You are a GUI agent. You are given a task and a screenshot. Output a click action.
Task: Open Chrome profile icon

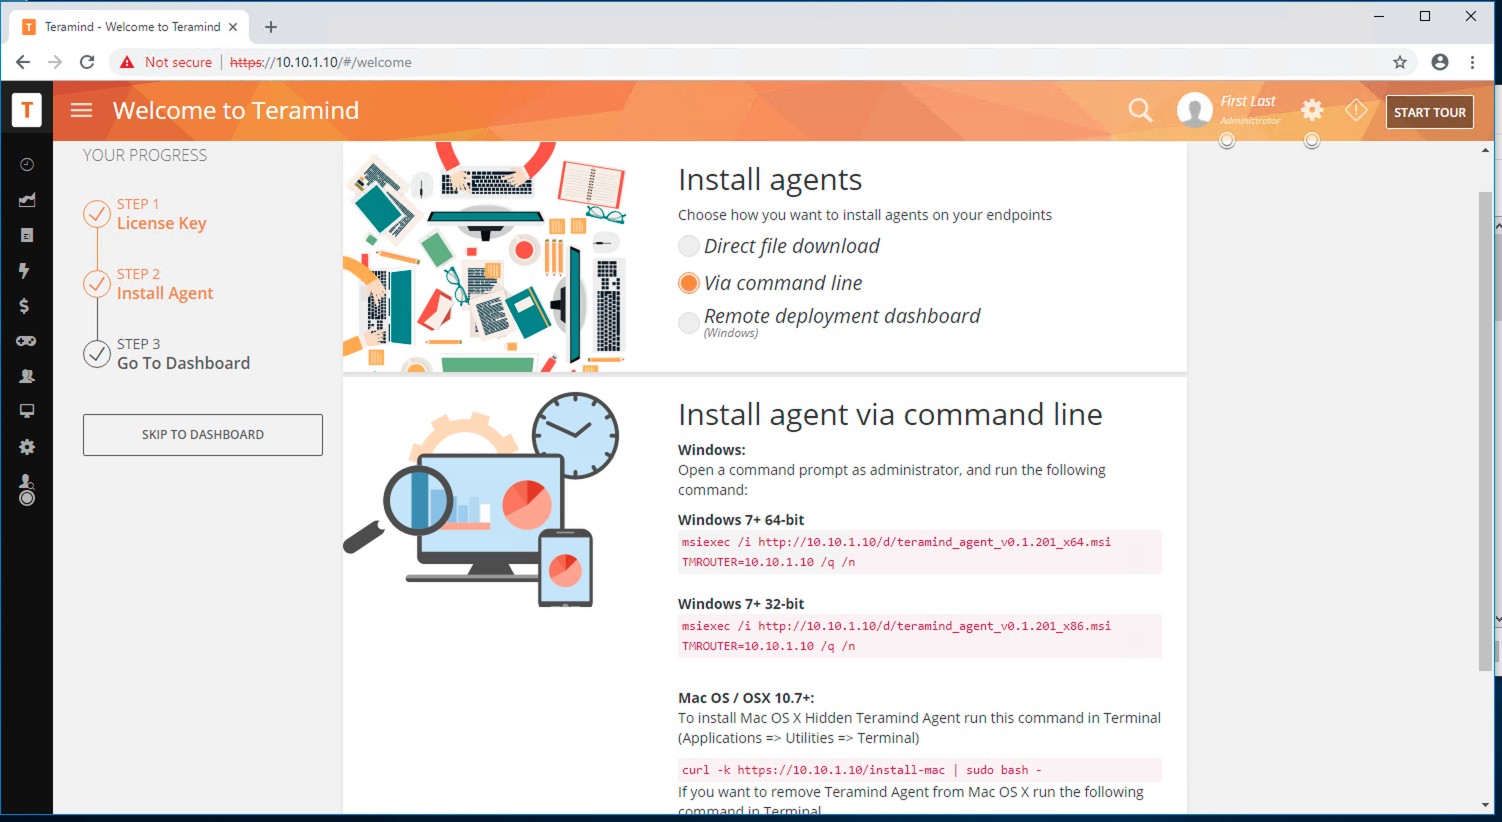(x=1440, y=62)
